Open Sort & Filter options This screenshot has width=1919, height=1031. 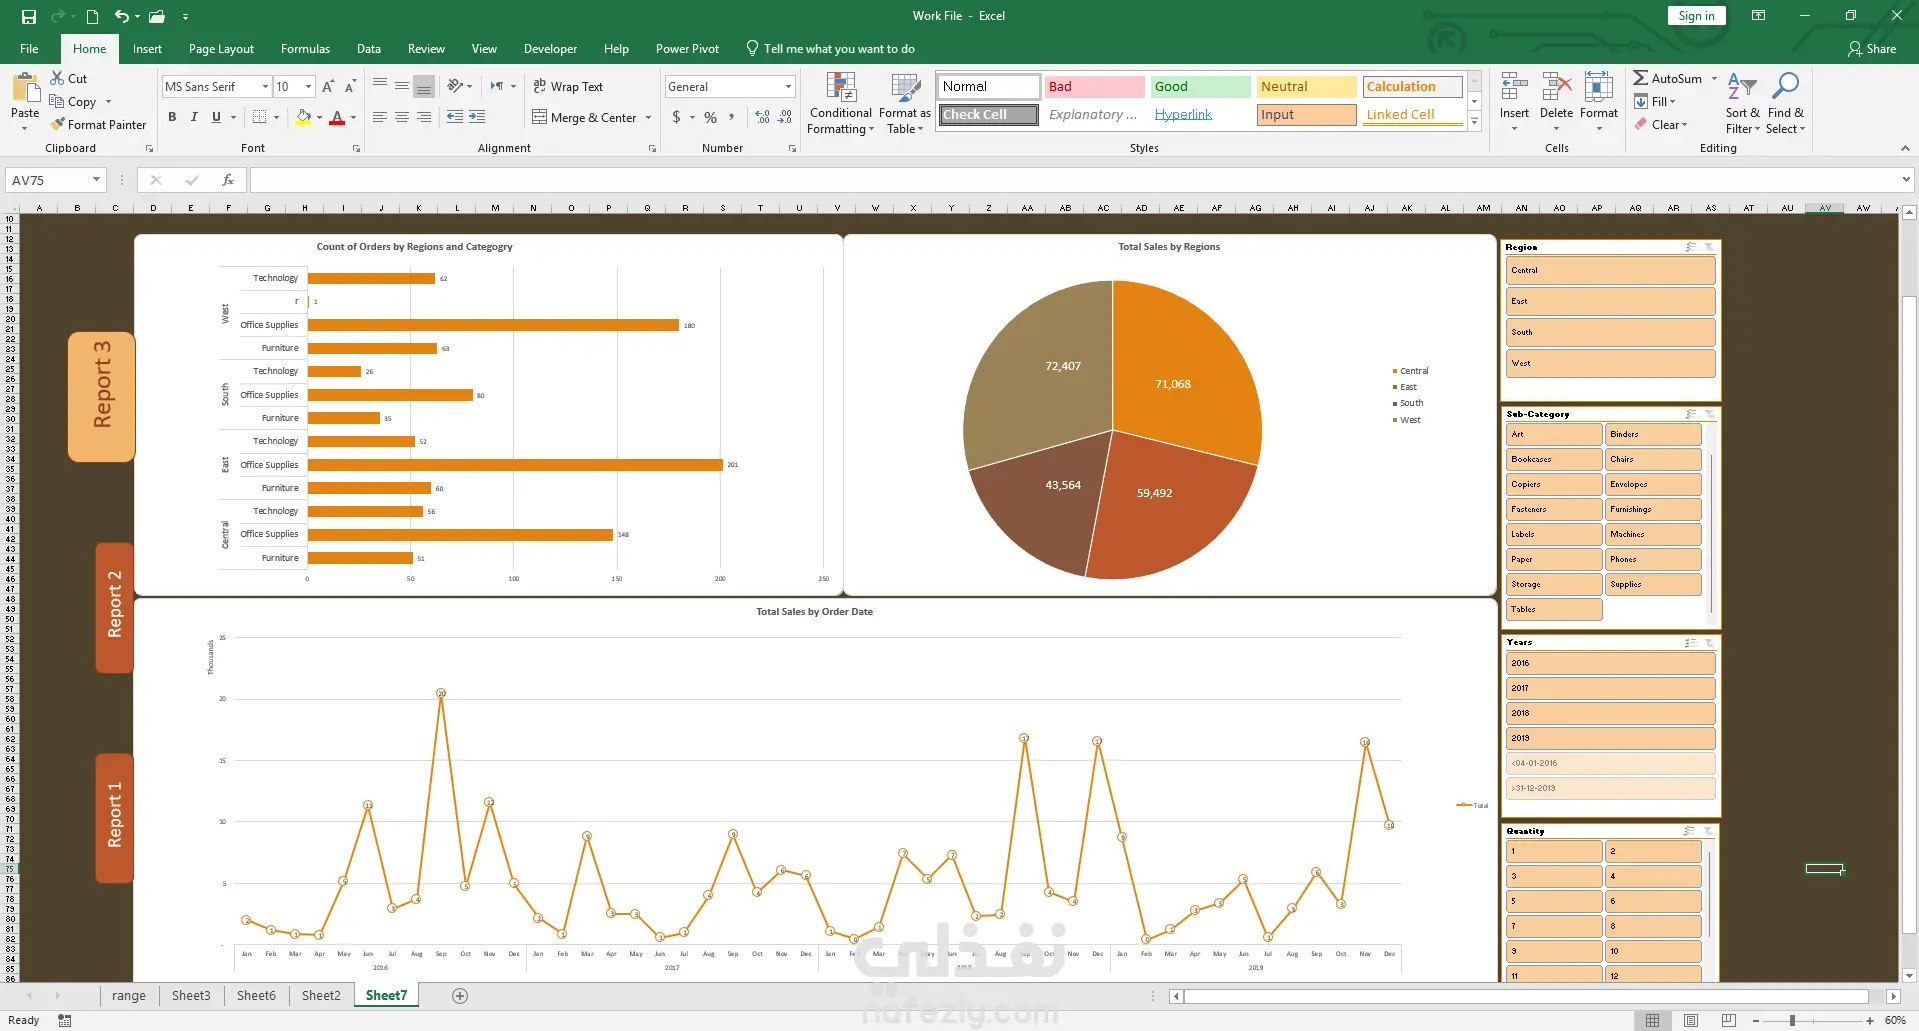1742,104
